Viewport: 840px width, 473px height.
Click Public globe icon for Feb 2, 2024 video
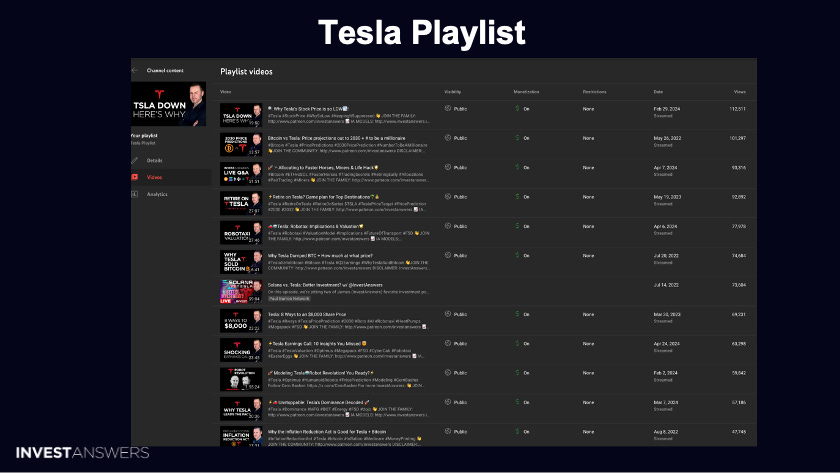tap(448, 372)
